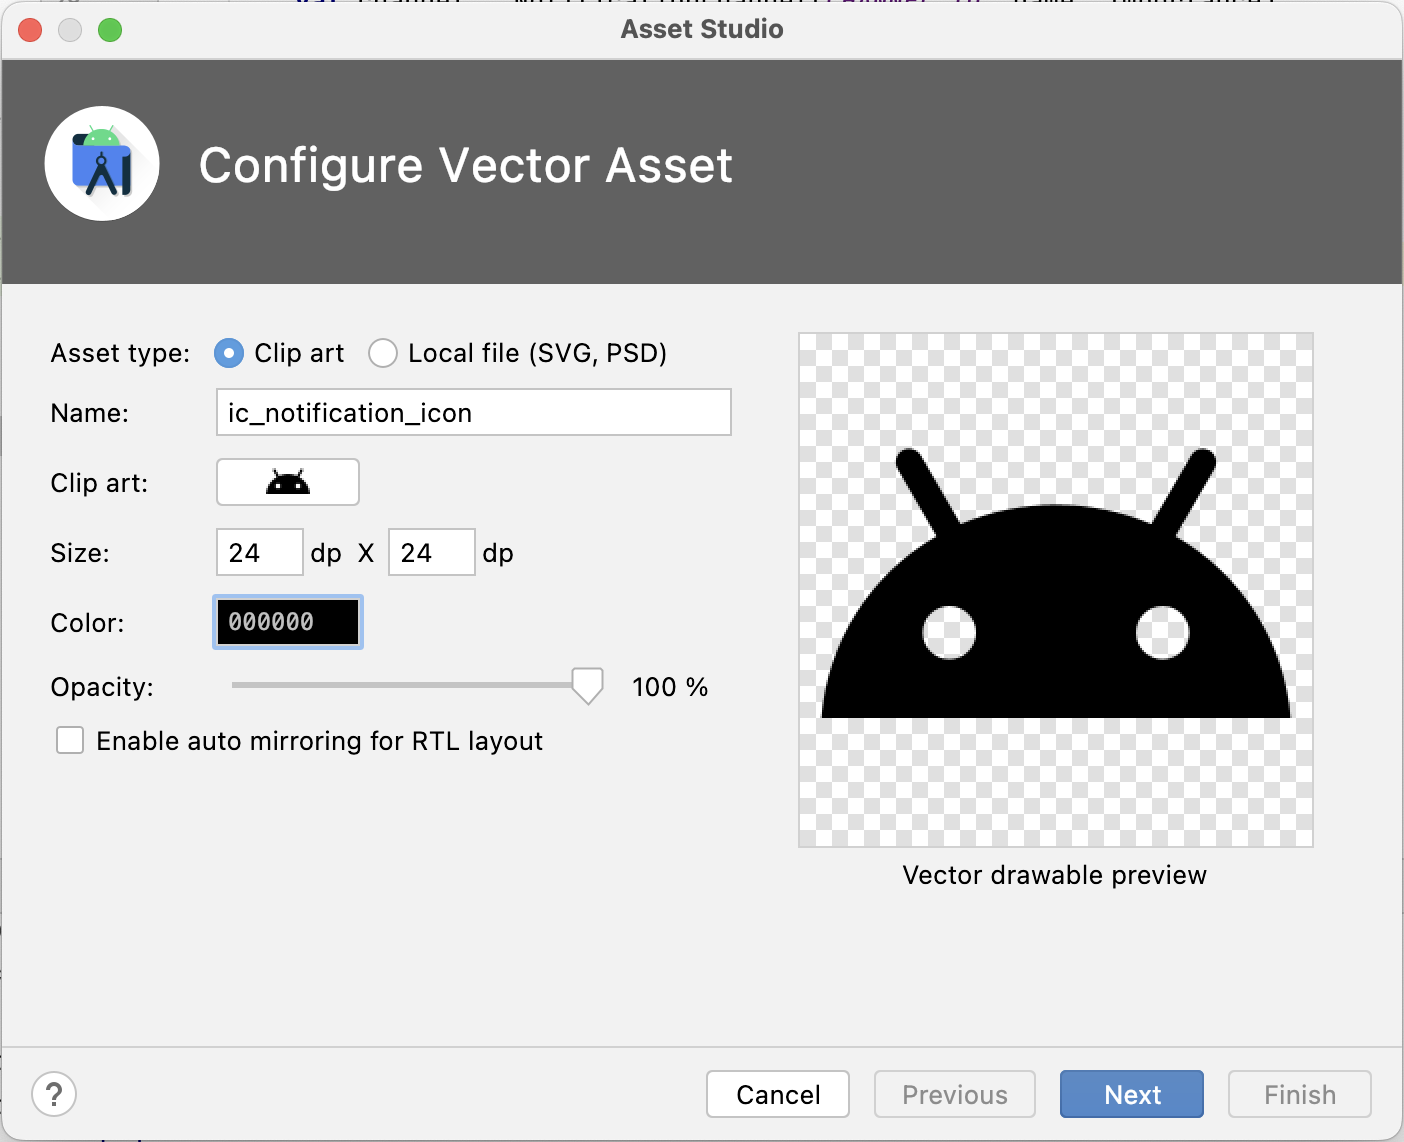Enable auto mirroring for RTL layout
This screenshot has width=1404, height=1142.
point(69,740)
